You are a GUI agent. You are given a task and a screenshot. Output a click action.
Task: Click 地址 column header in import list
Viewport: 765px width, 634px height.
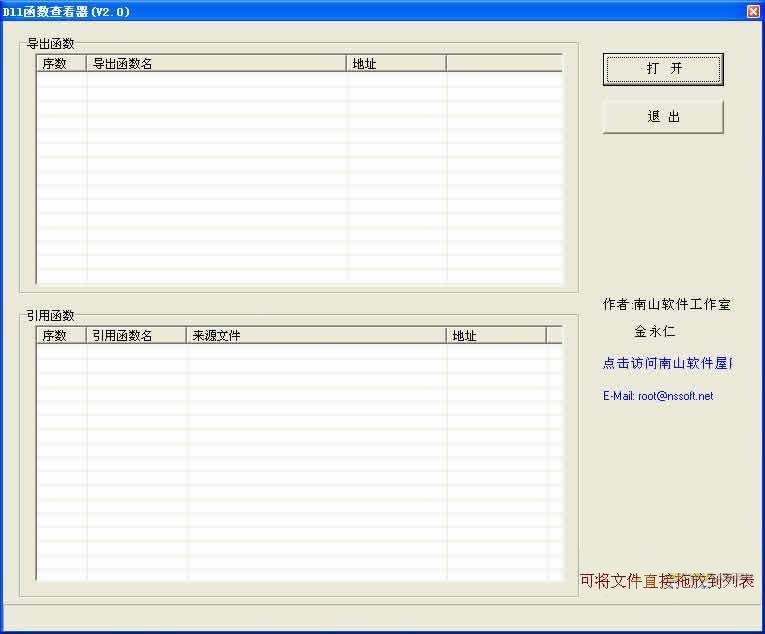(x=495, y=335)
